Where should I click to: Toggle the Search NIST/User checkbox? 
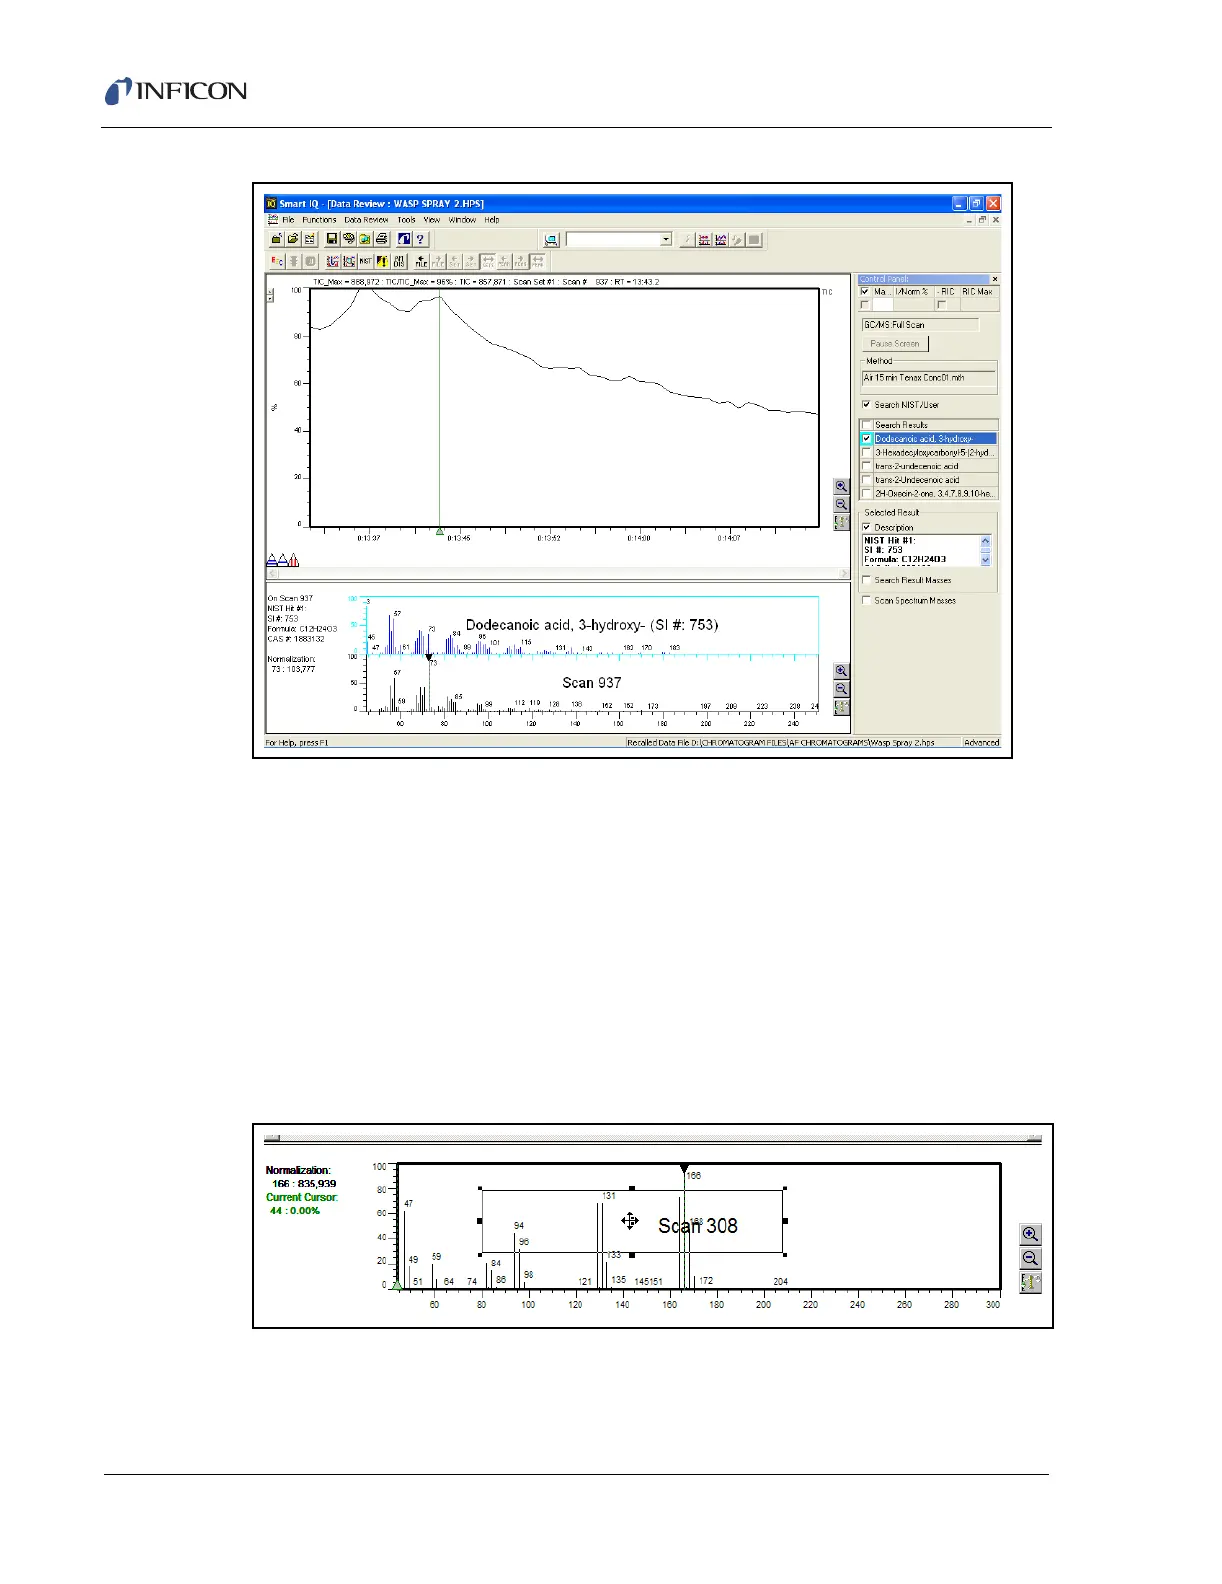[x=866, y=405]
